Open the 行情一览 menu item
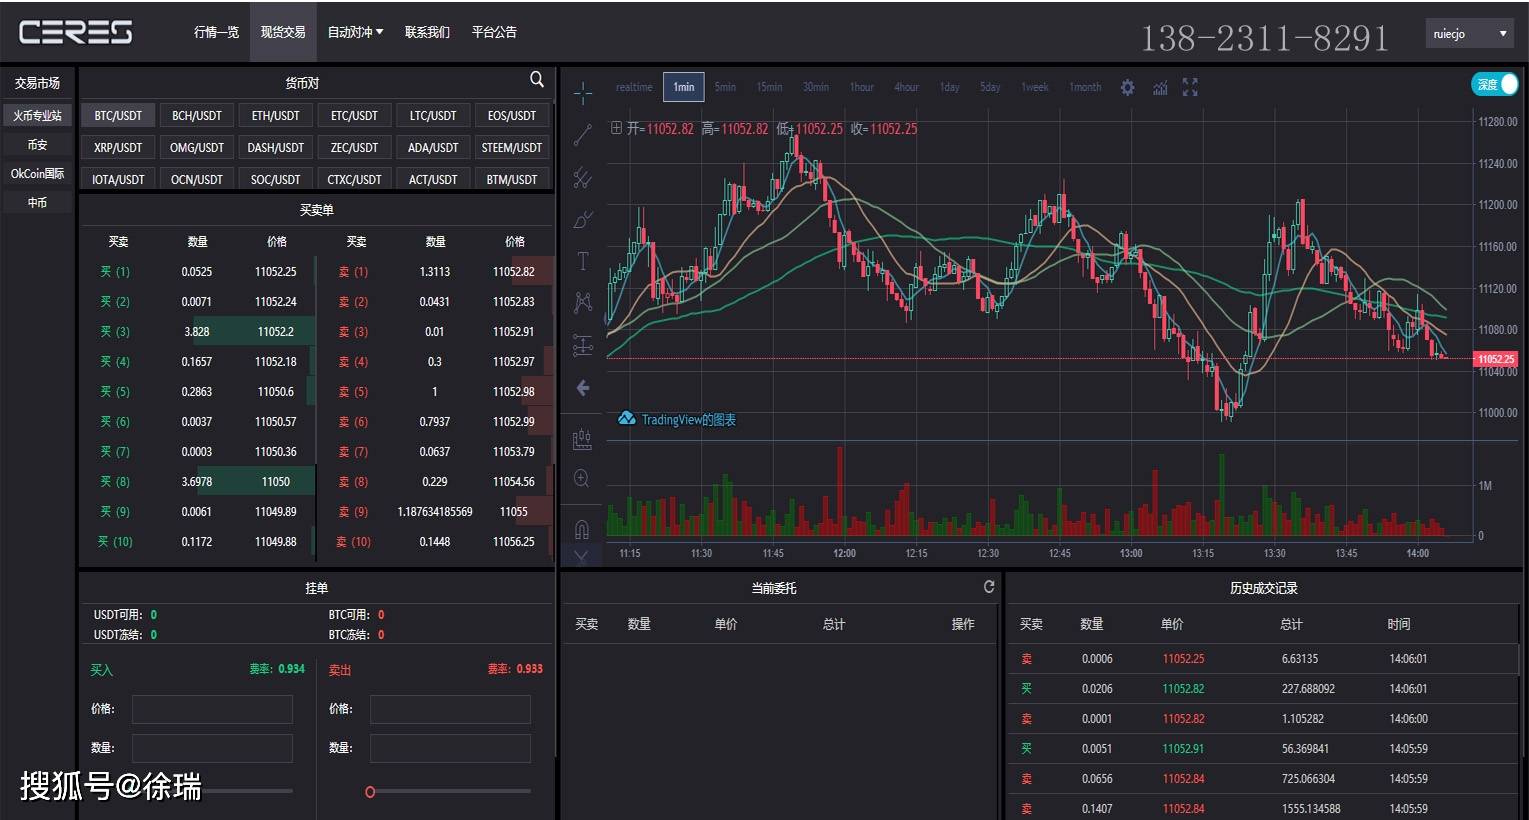This screenshot has width=1529, height=820. 217,32
